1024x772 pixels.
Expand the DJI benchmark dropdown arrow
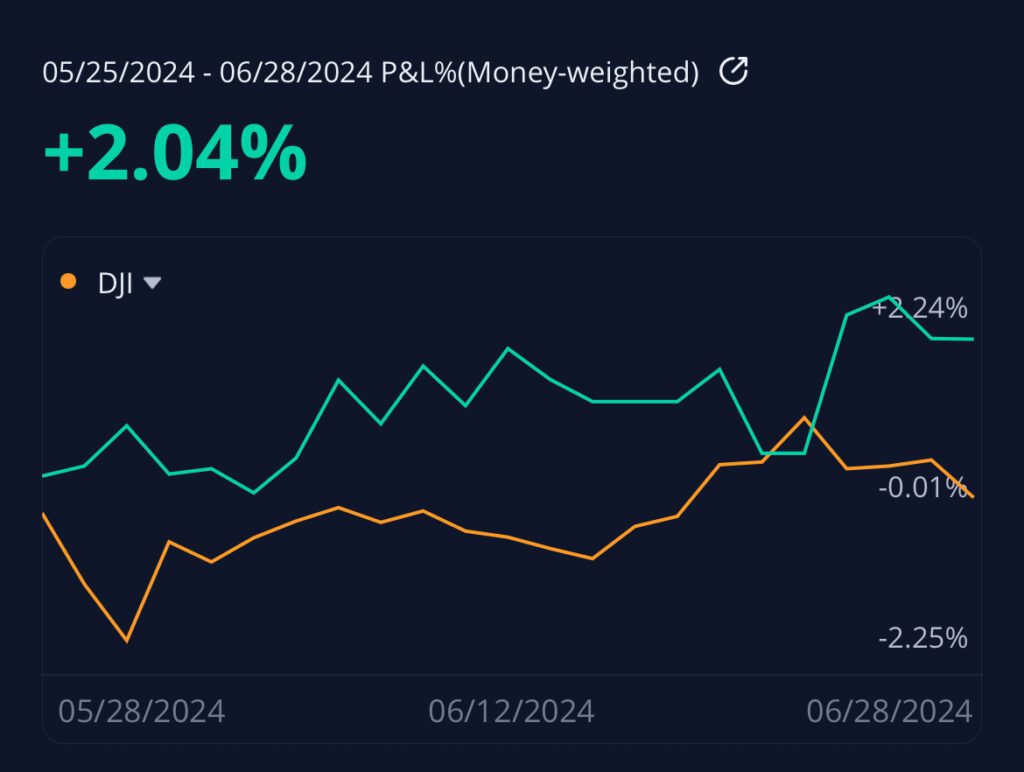[x=152, y=283]
